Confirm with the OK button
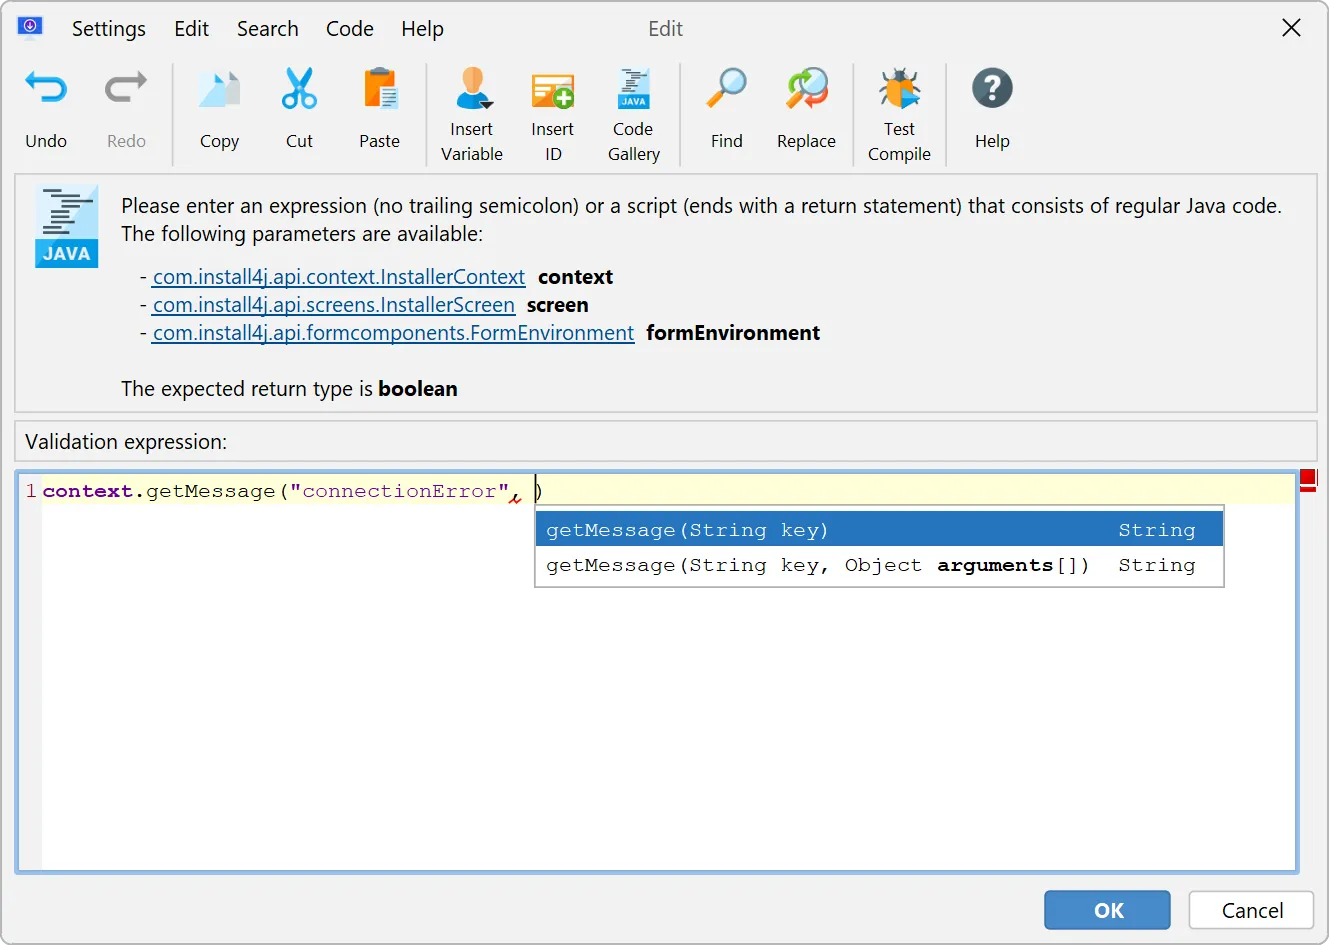 [x=1108, y=910]
